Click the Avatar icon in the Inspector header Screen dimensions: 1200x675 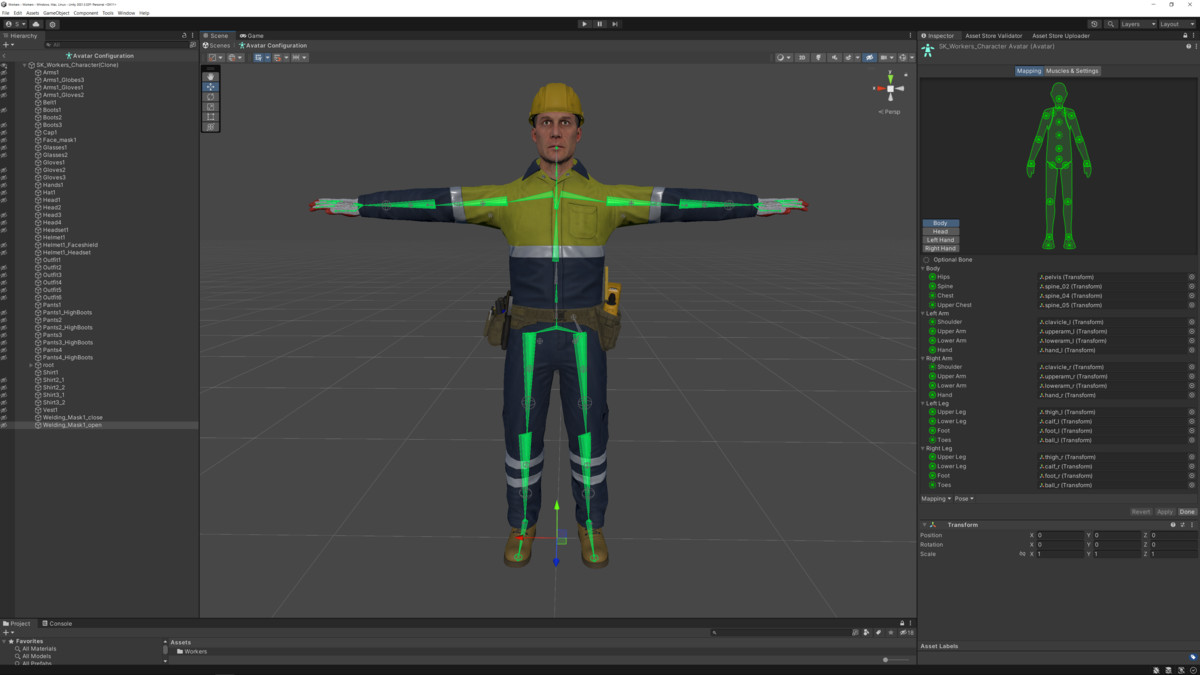point(926,46)
